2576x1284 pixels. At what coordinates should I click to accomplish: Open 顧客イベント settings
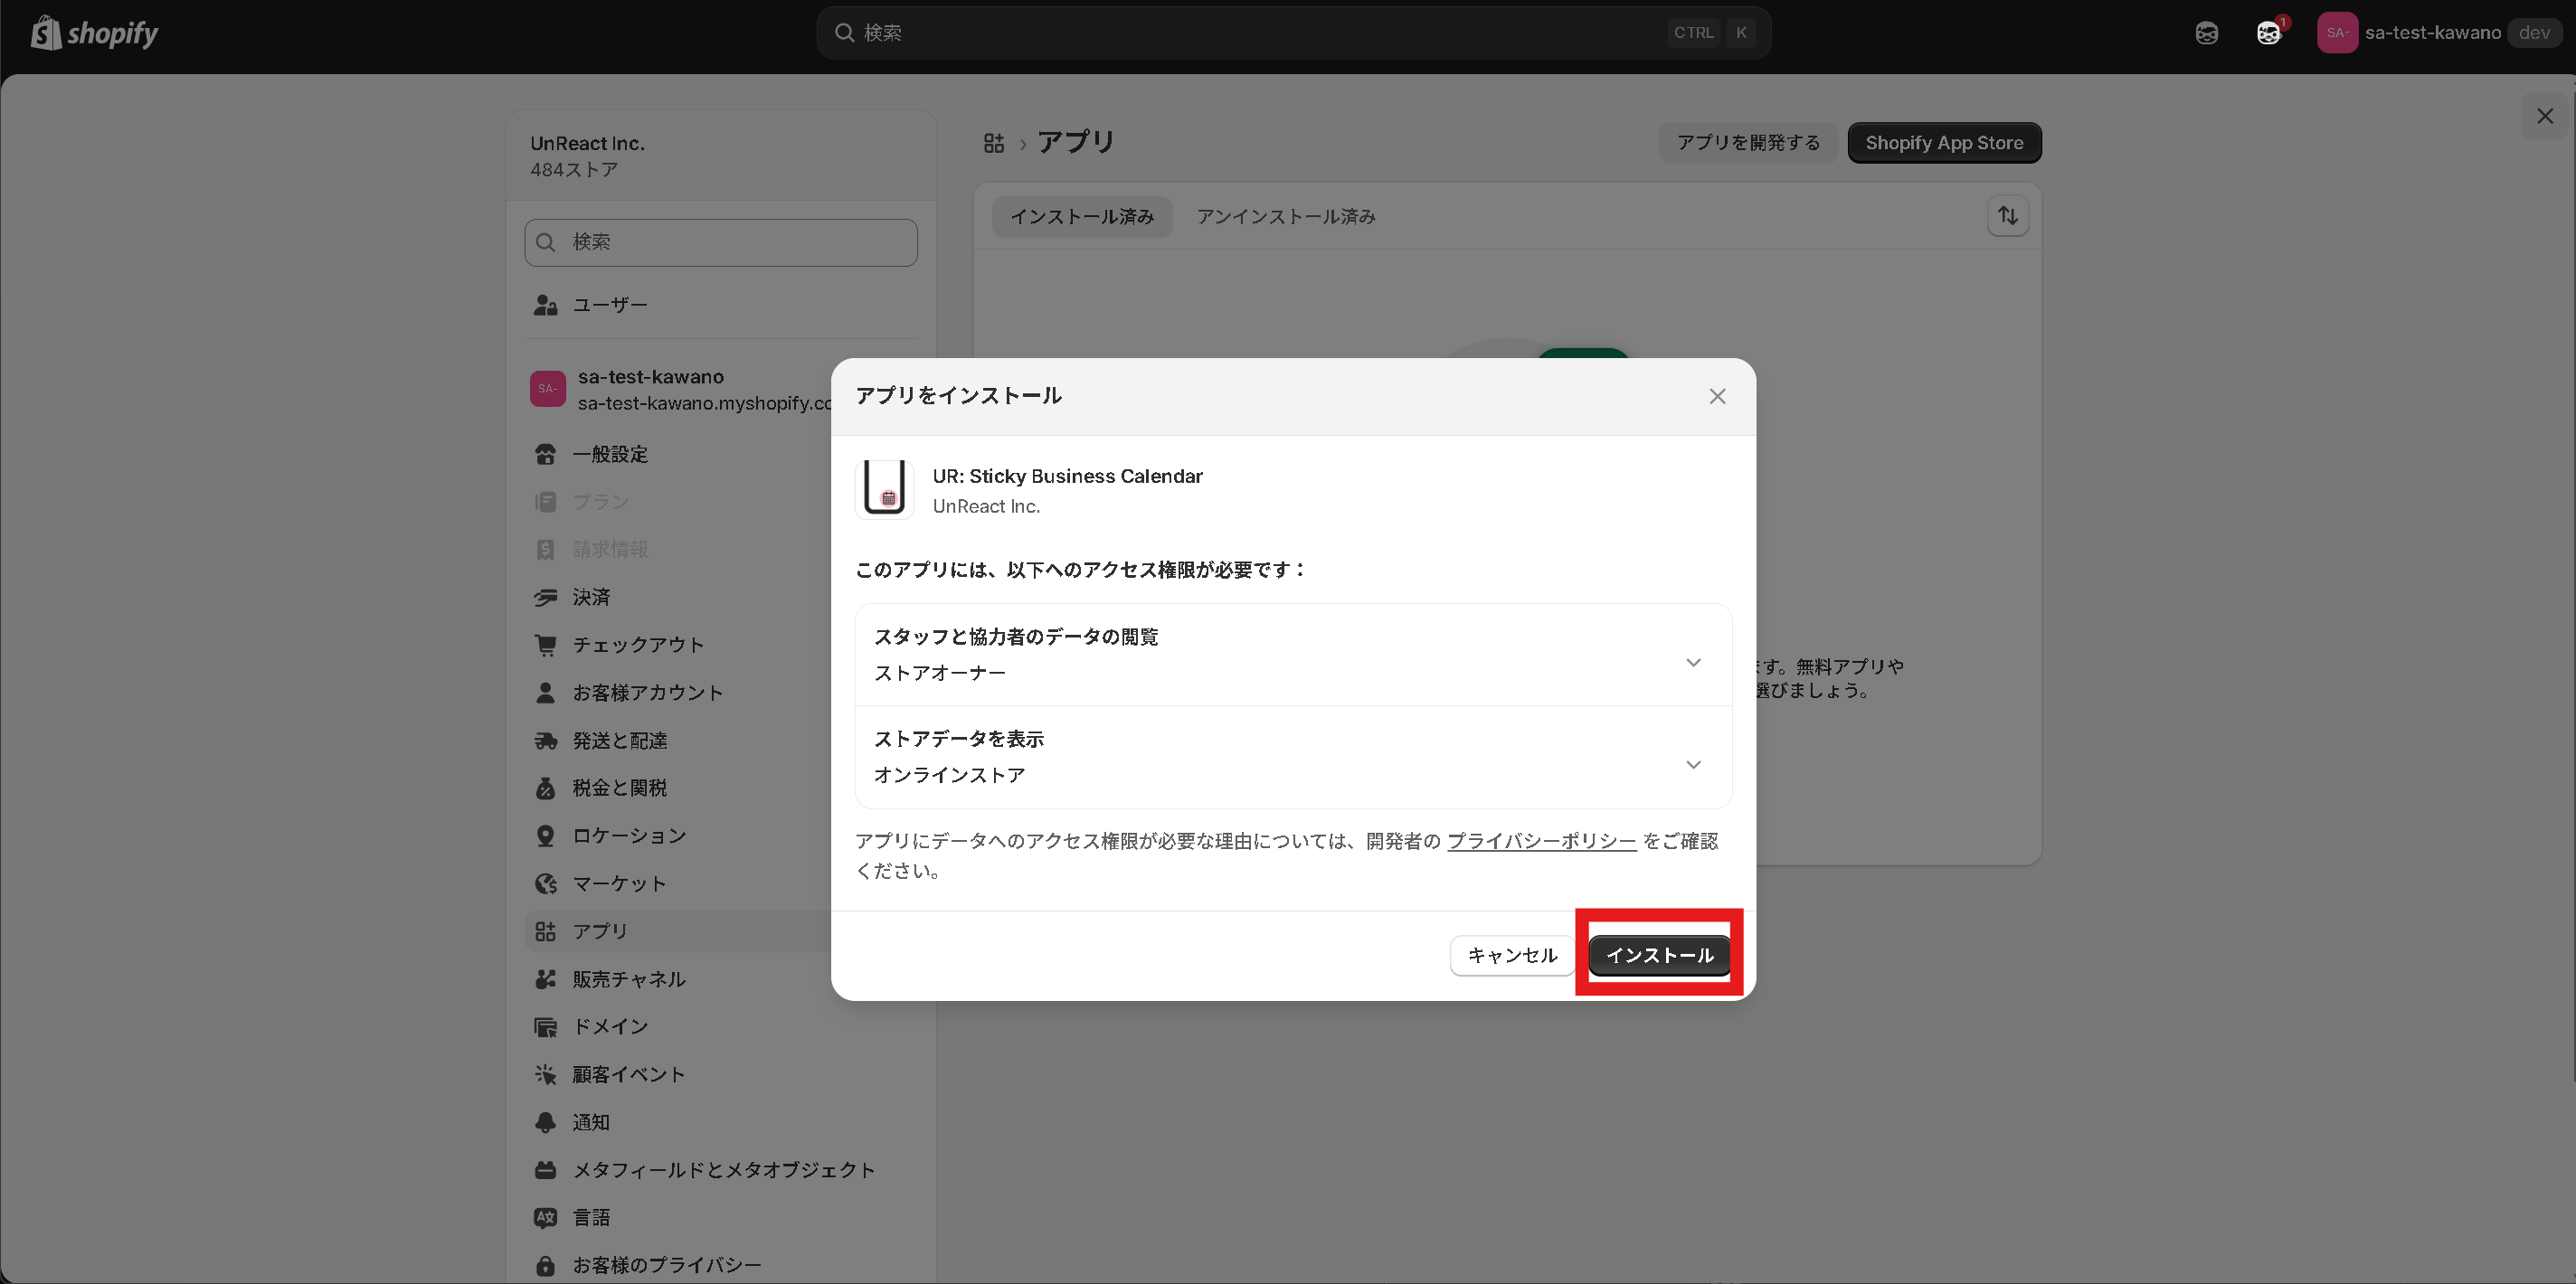point(720,1075)
